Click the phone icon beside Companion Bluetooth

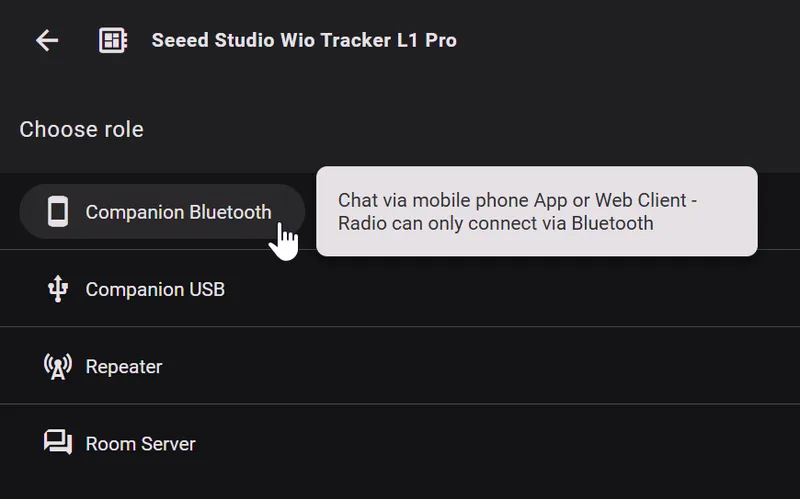click(x=58, y=212)
